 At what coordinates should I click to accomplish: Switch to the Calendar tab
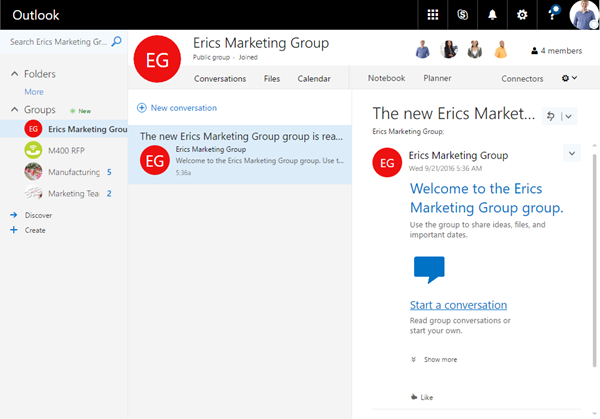[x=314, y=78]
